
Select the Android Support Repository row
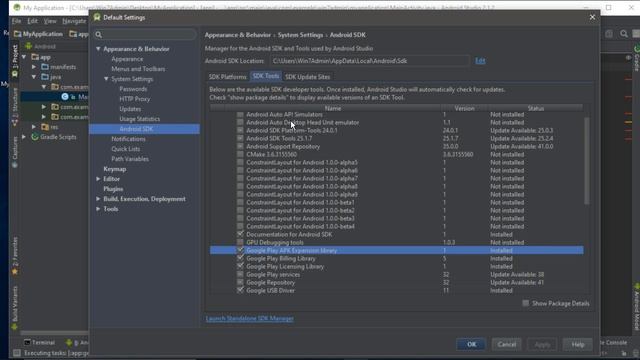pos(396,147)
